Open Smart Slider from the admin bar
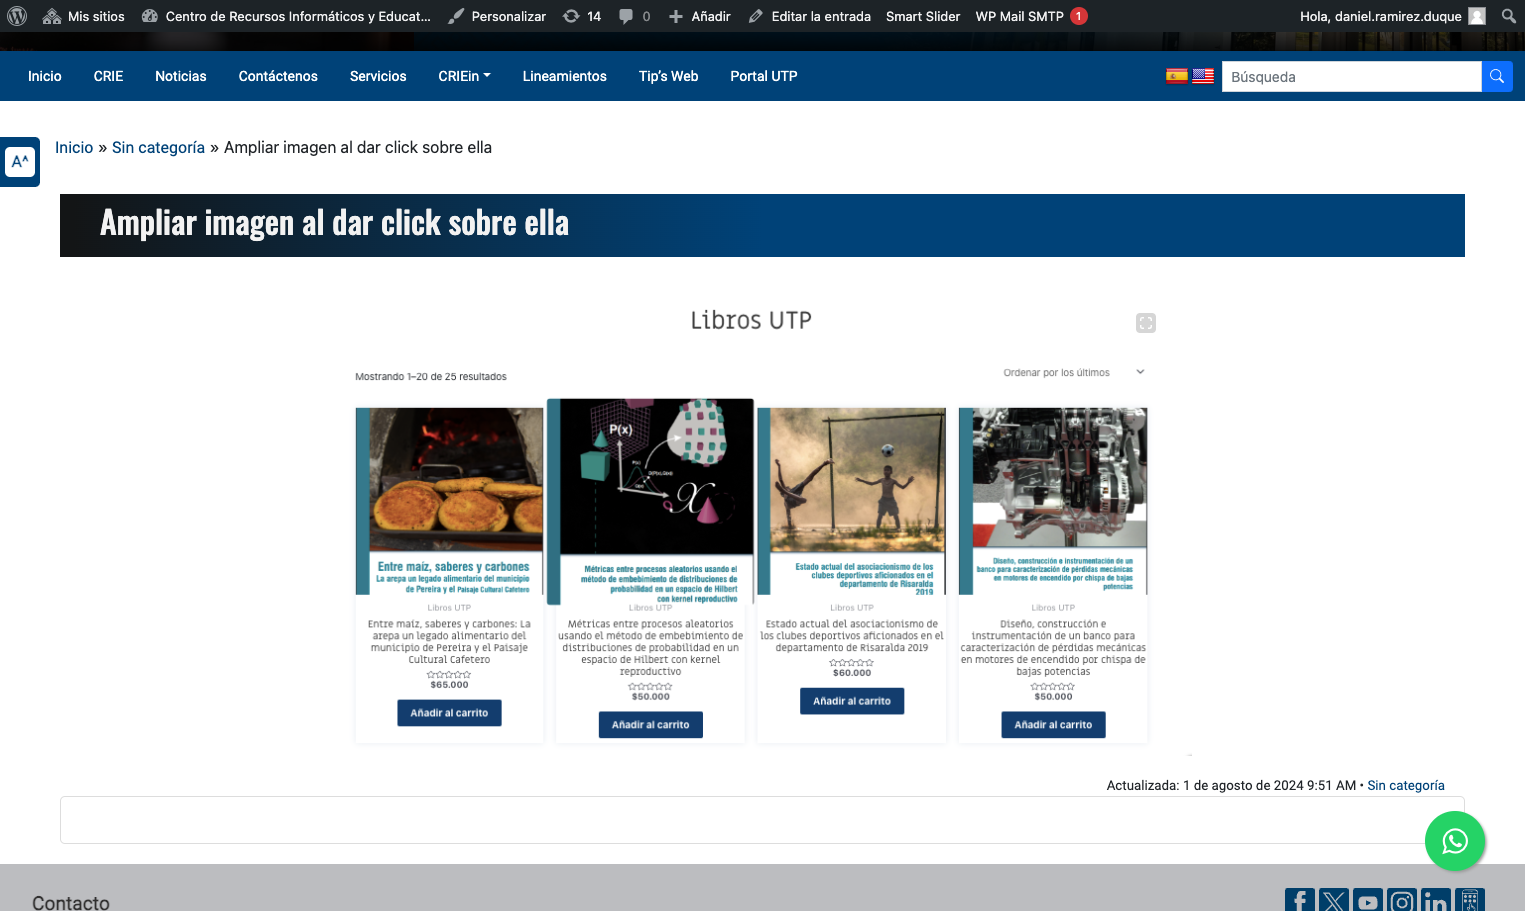 click(923, 16)
